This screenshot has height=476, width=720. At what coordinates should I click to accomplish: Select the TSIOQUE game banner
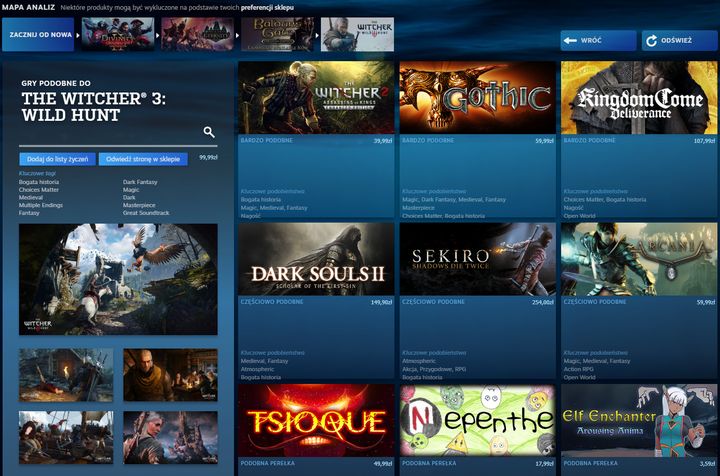click(x=316, y=420)
